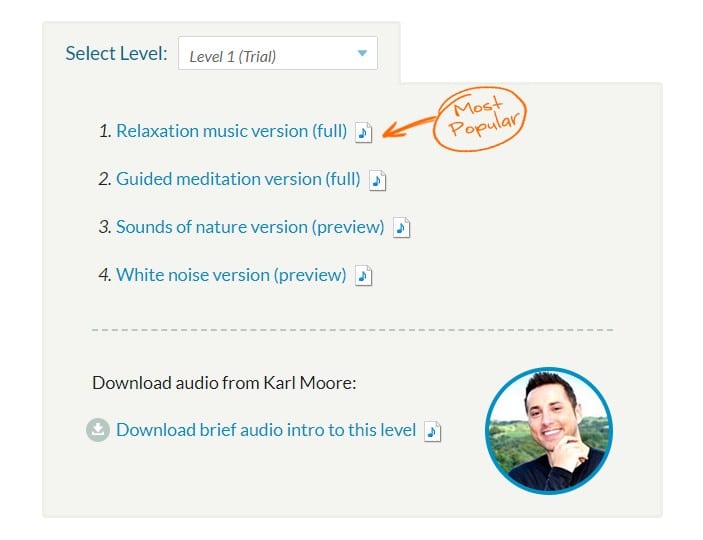Click Karl Moore's circular portrait photo
This screenshot has width=703, height=540.
(549, 431)
